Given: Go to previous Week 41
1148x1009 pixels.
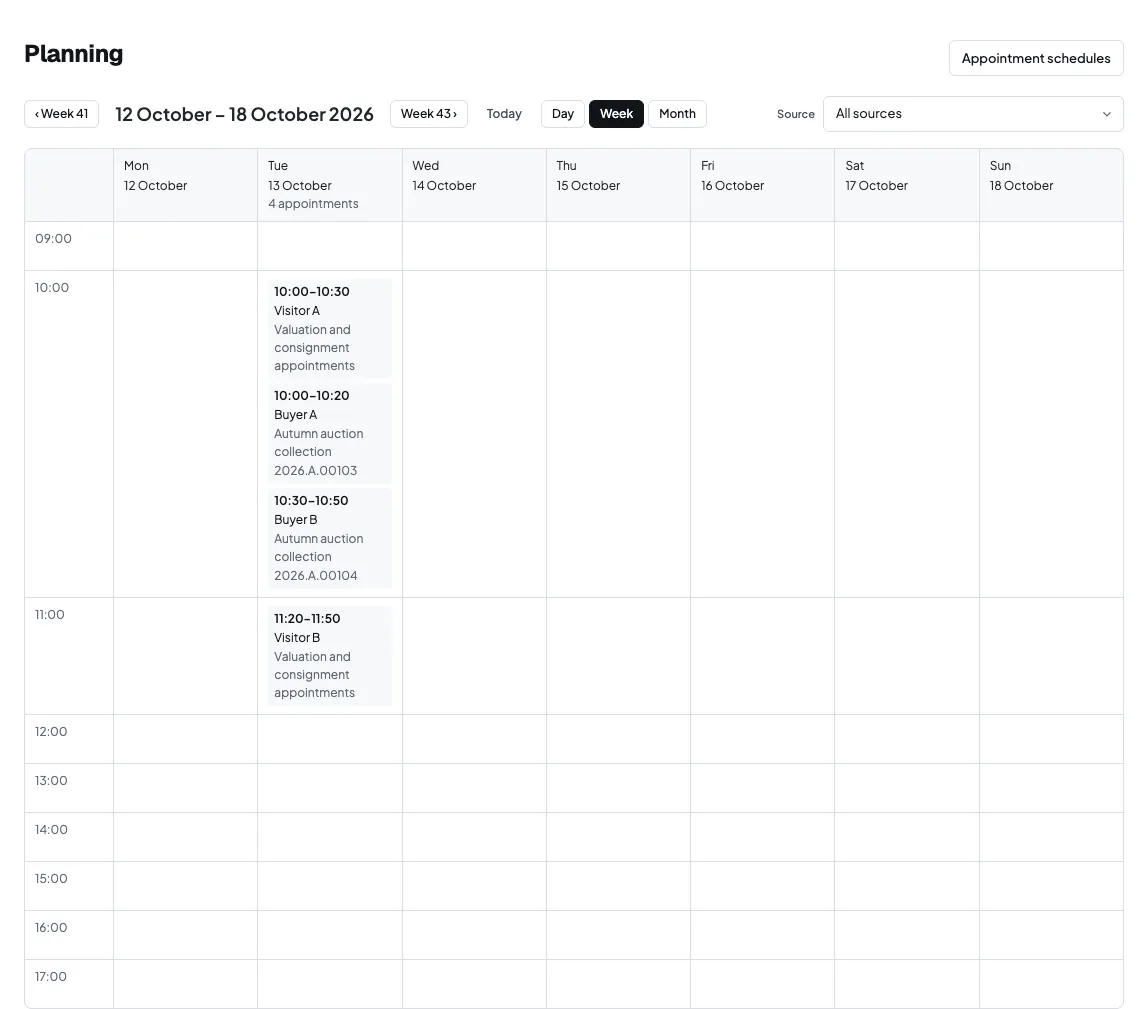Looking at the screenshot, I should pyautogui.click(x=62, y=113).
